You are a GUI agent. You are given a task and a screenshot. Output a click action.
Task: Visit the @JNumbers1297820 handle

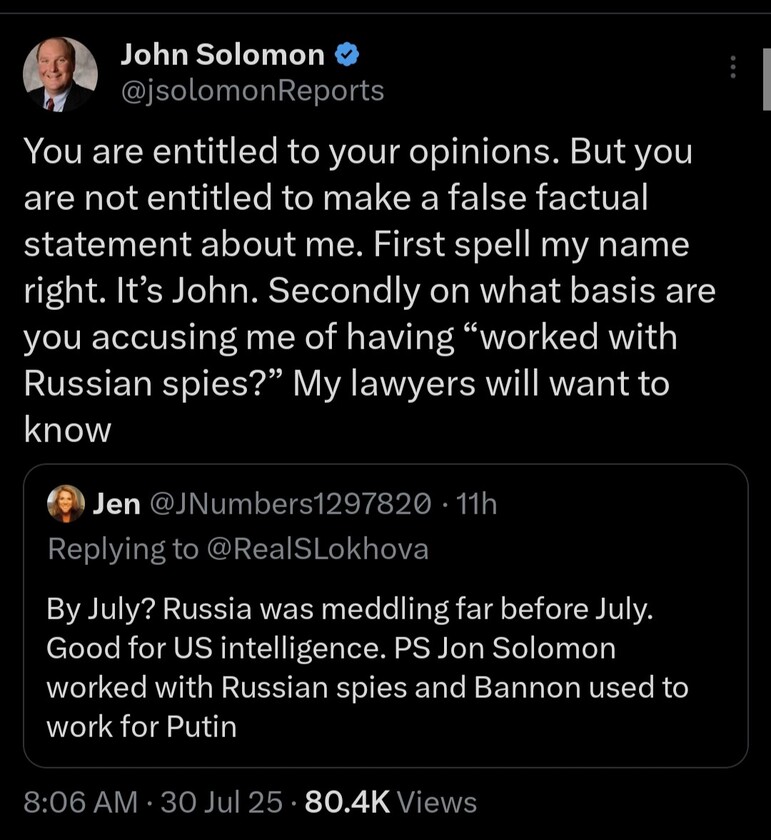(290, 504)
